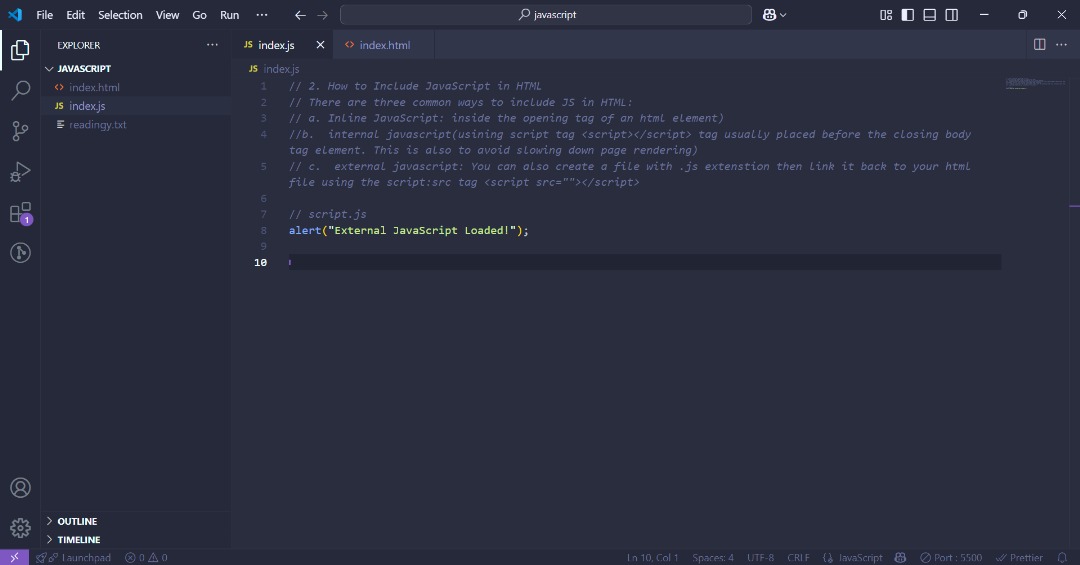Open the Go menu
The width and height of the screenshot is (1080, 565).
[199, 14]
